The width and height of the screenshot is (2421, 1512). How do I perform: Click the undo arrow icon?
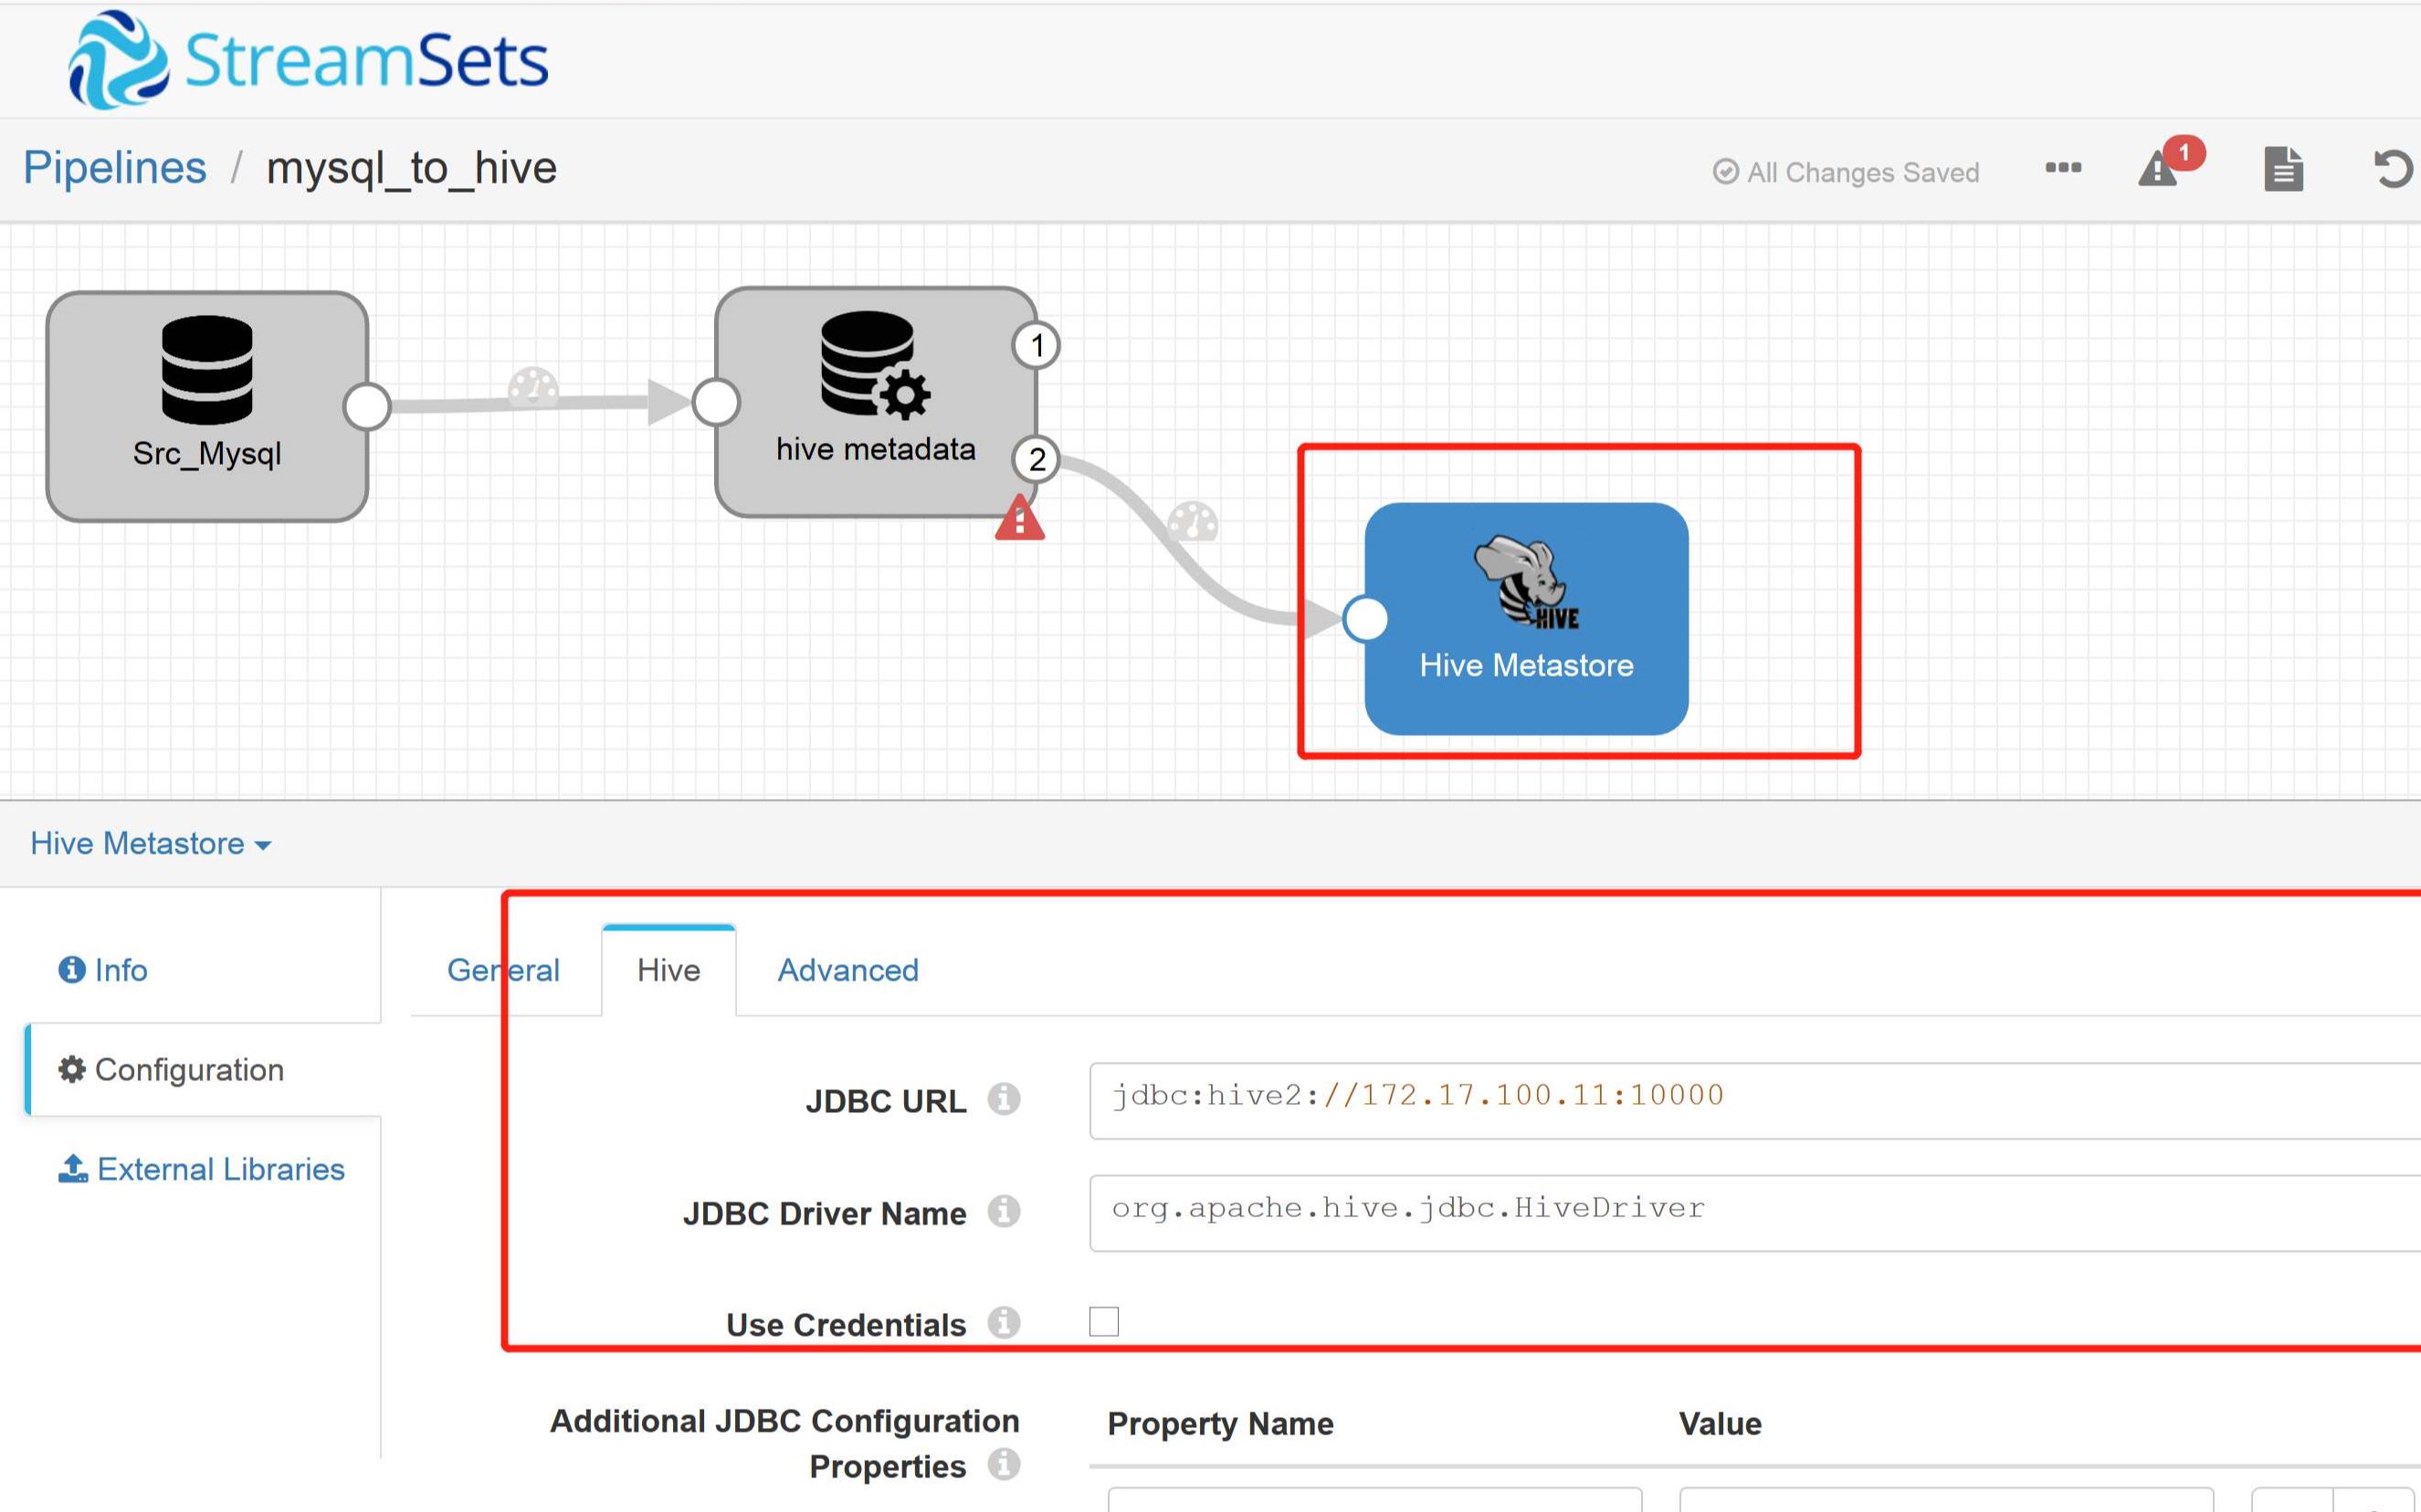tap(2393, 169)
